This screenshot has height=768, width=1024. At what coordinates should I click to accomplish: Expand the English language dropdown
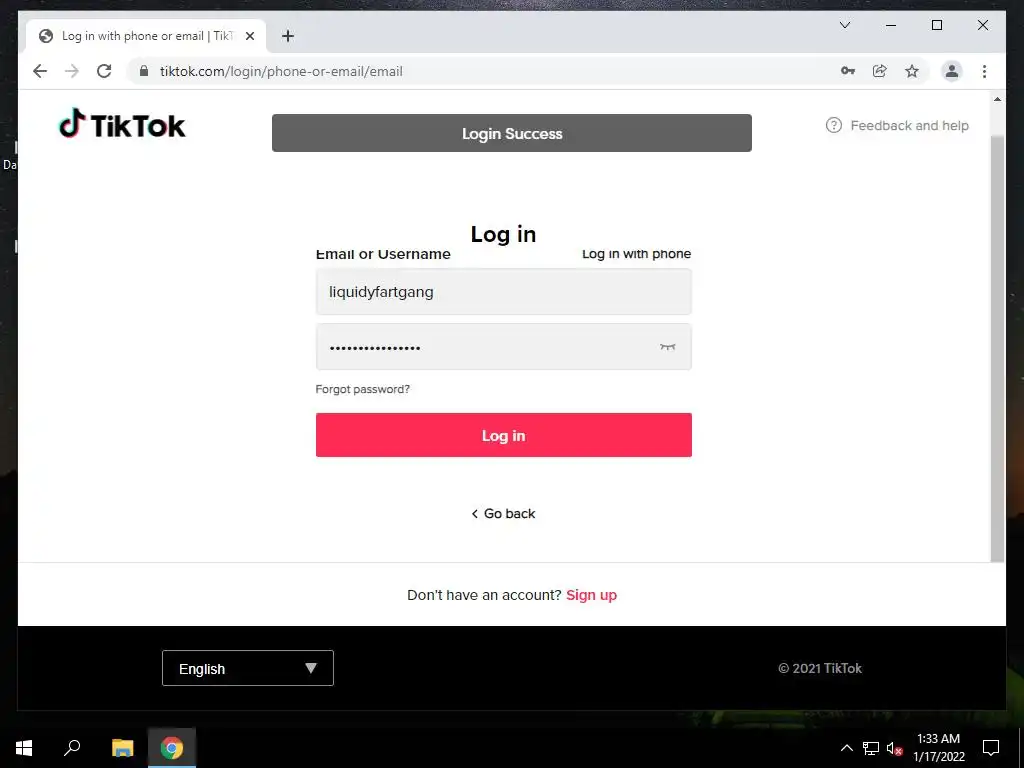coord(248,668)
